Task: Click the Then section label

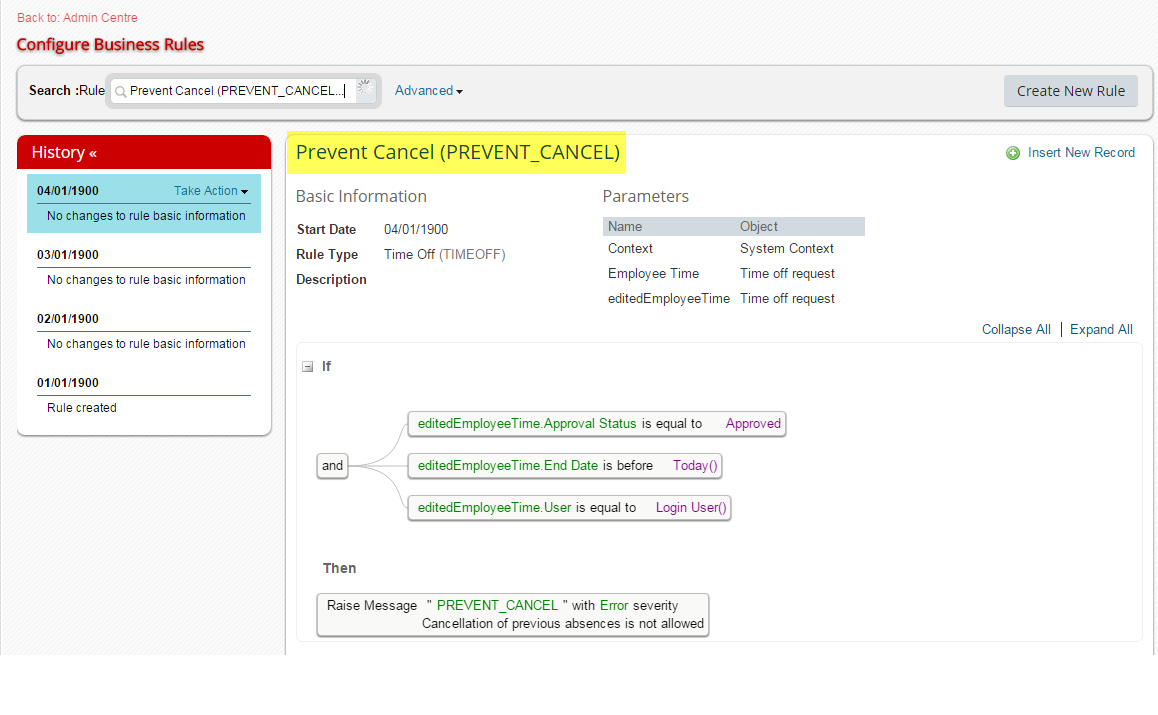Action: click(339, 568)
